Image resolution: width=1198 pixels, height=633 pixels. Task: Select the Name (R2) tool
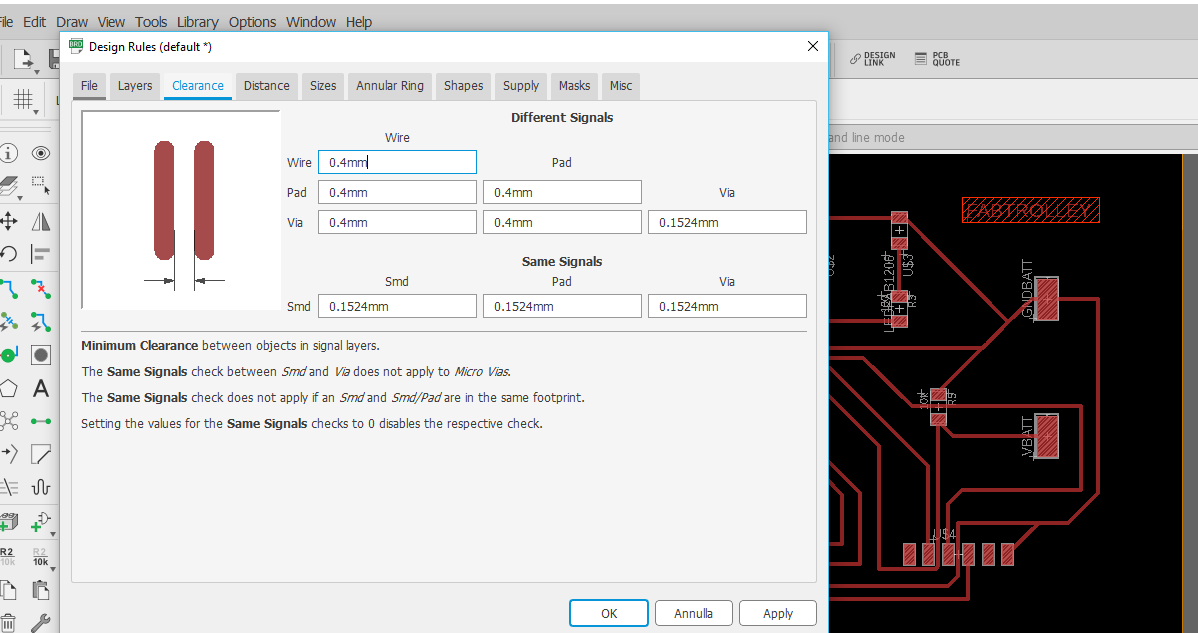pyautogui.click(x=7, y=556)
